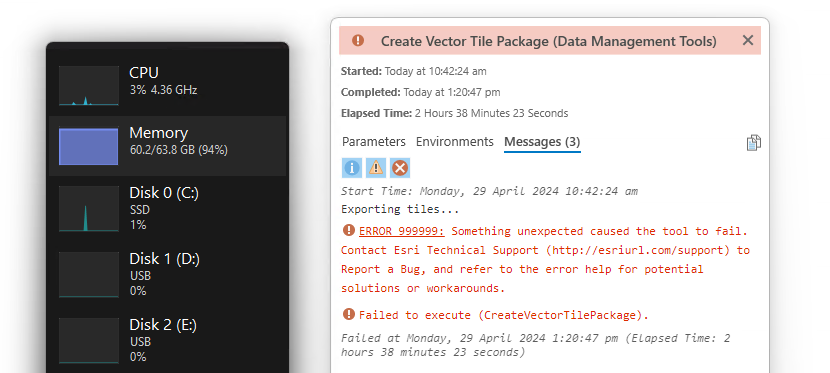Click the dialog title Create Vector Tile Package
830x373 pixels.
click(x=549, y=41)
